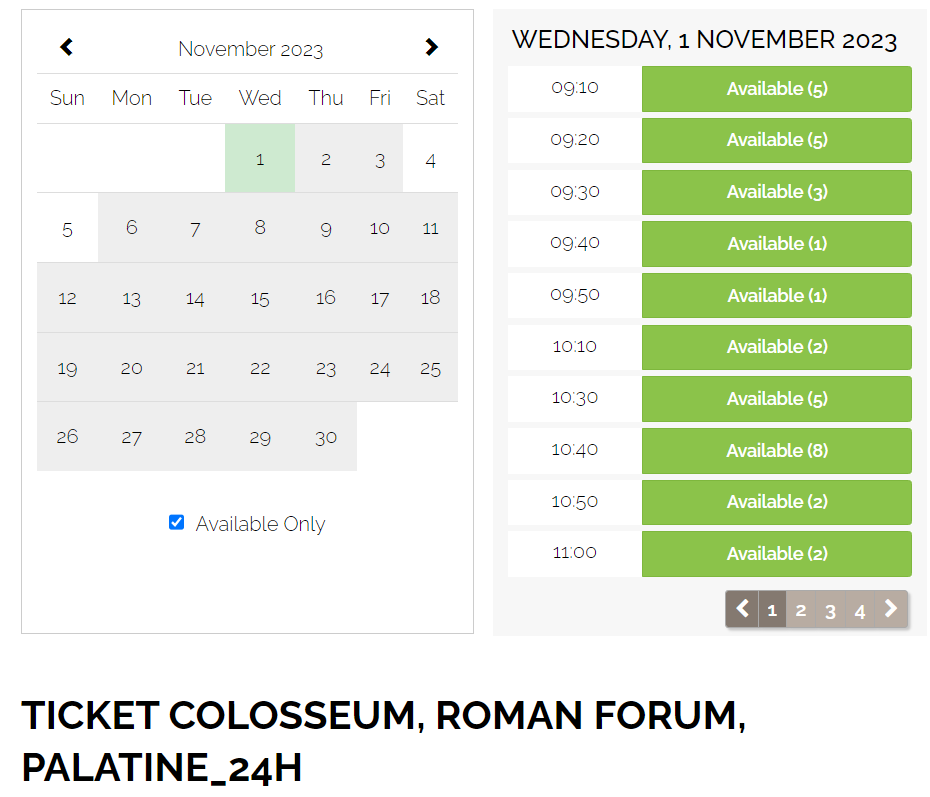The width and height of the screenshot is (930, 797).
Task: Select November 30 on the calendar
Action: (325, 436)
